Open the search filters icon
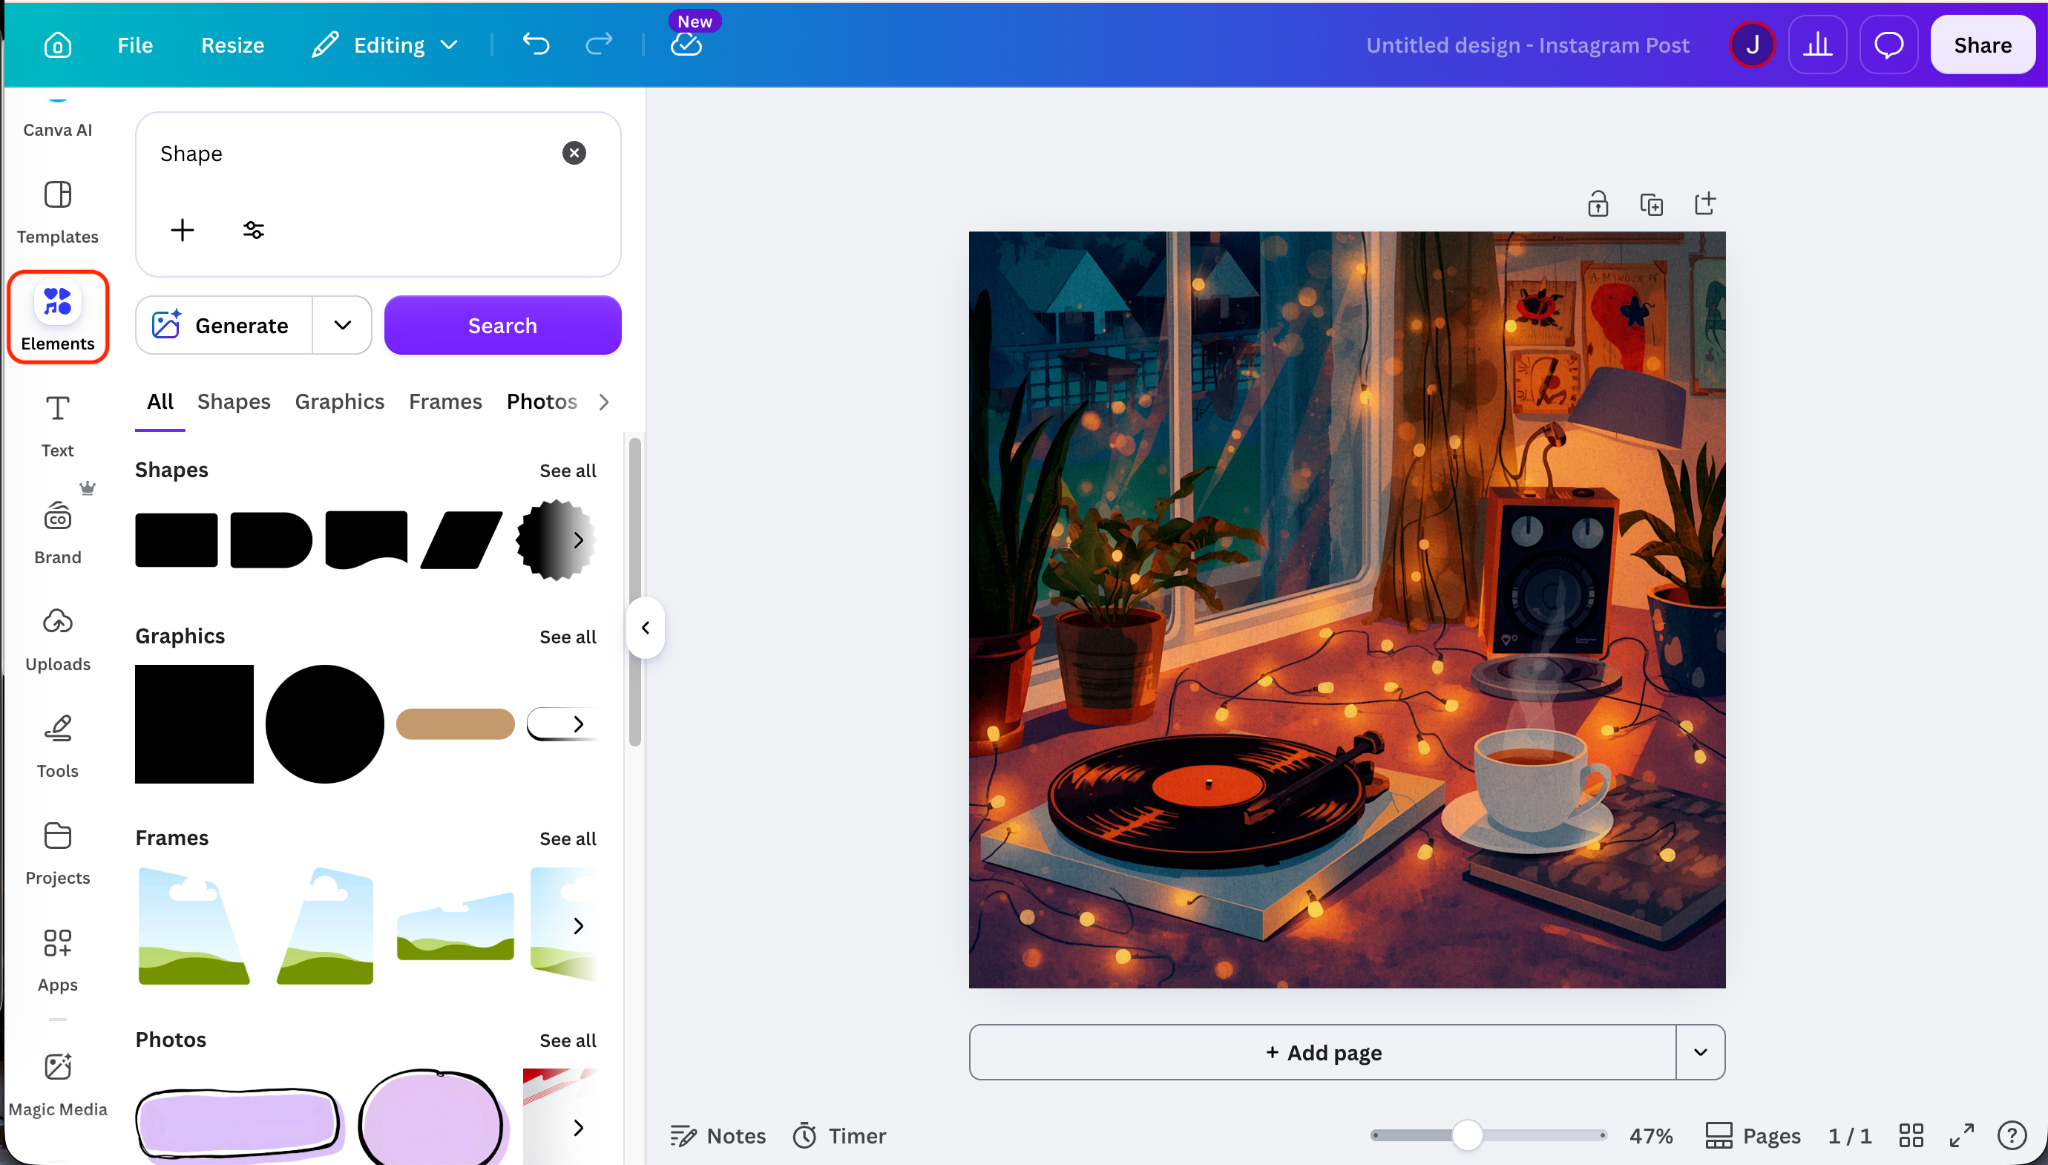 coord(254,230)
